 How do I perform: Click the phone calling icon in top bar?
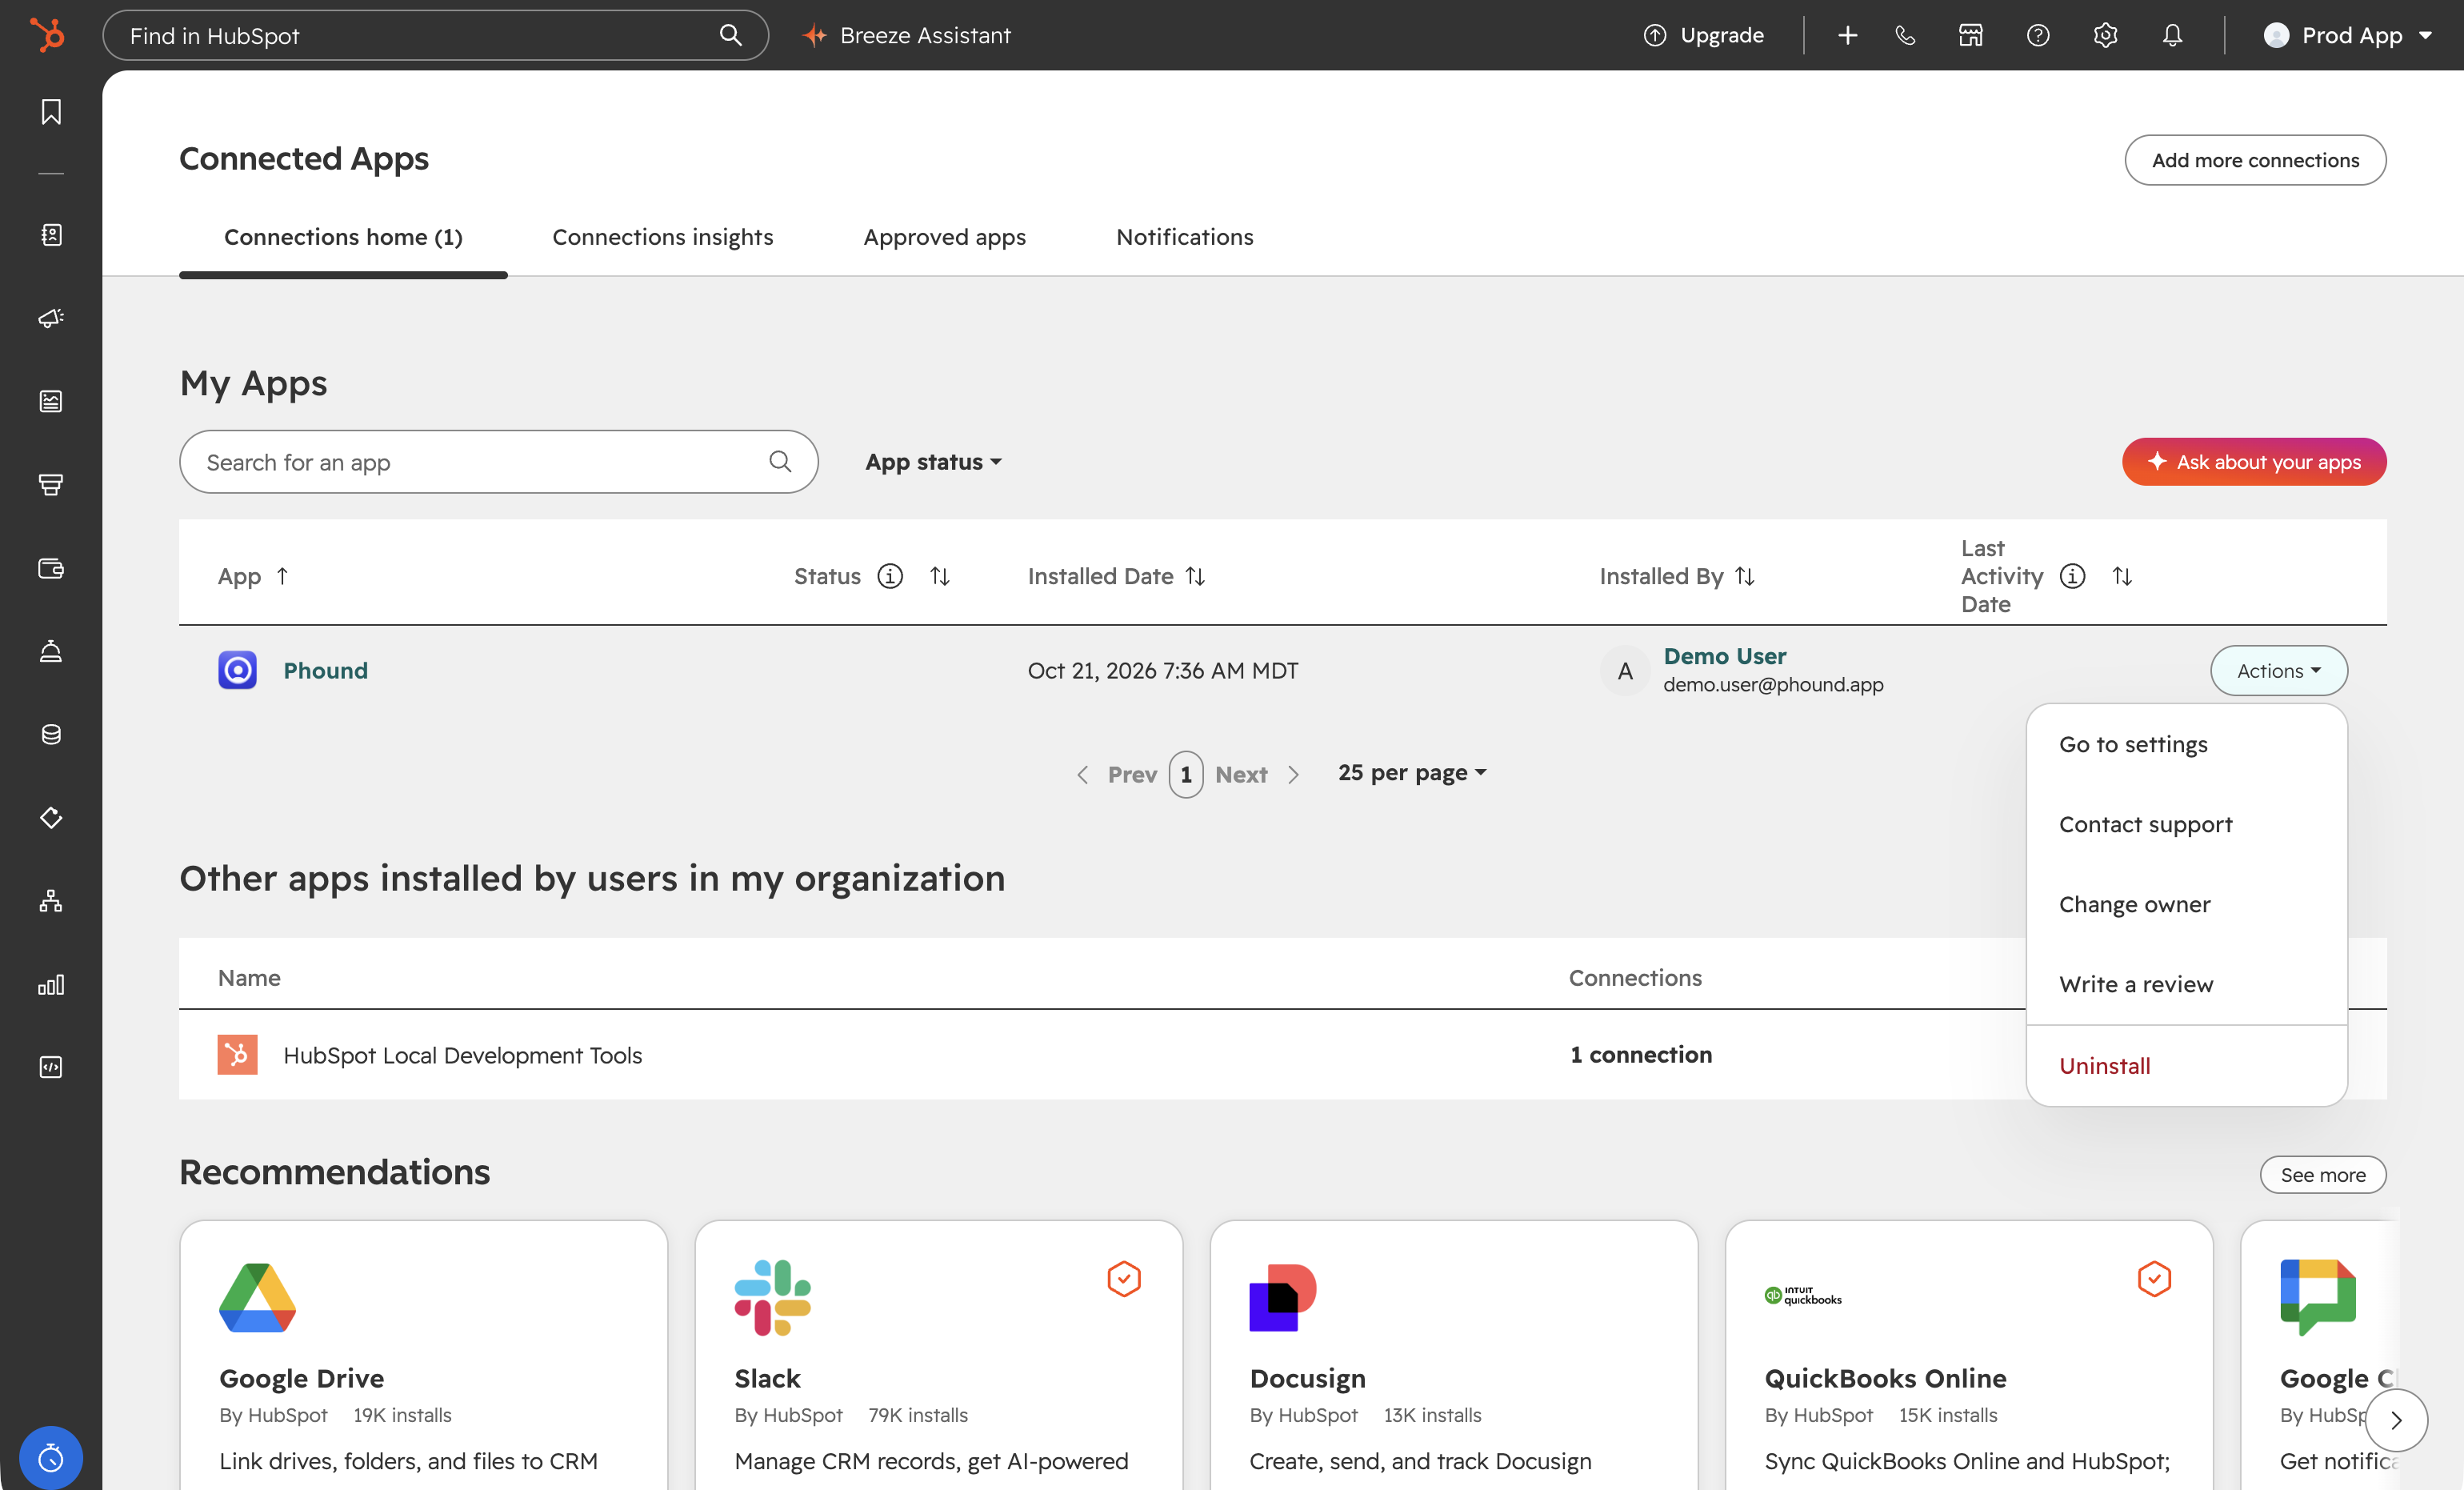tap(1905, 35)
